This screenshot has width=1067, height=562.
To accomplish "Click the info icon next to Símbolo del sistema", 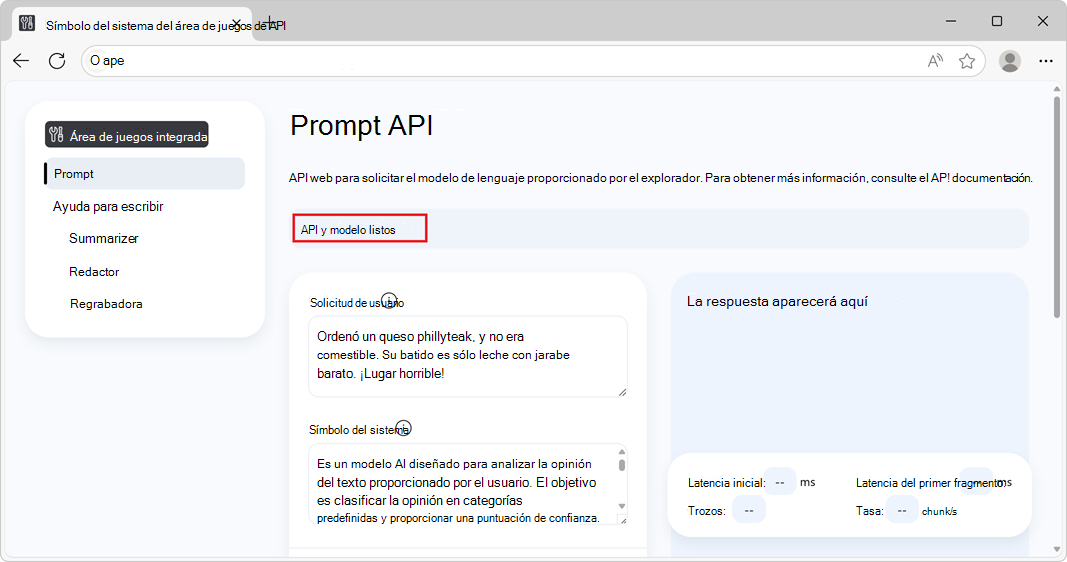I will (404, 428).
